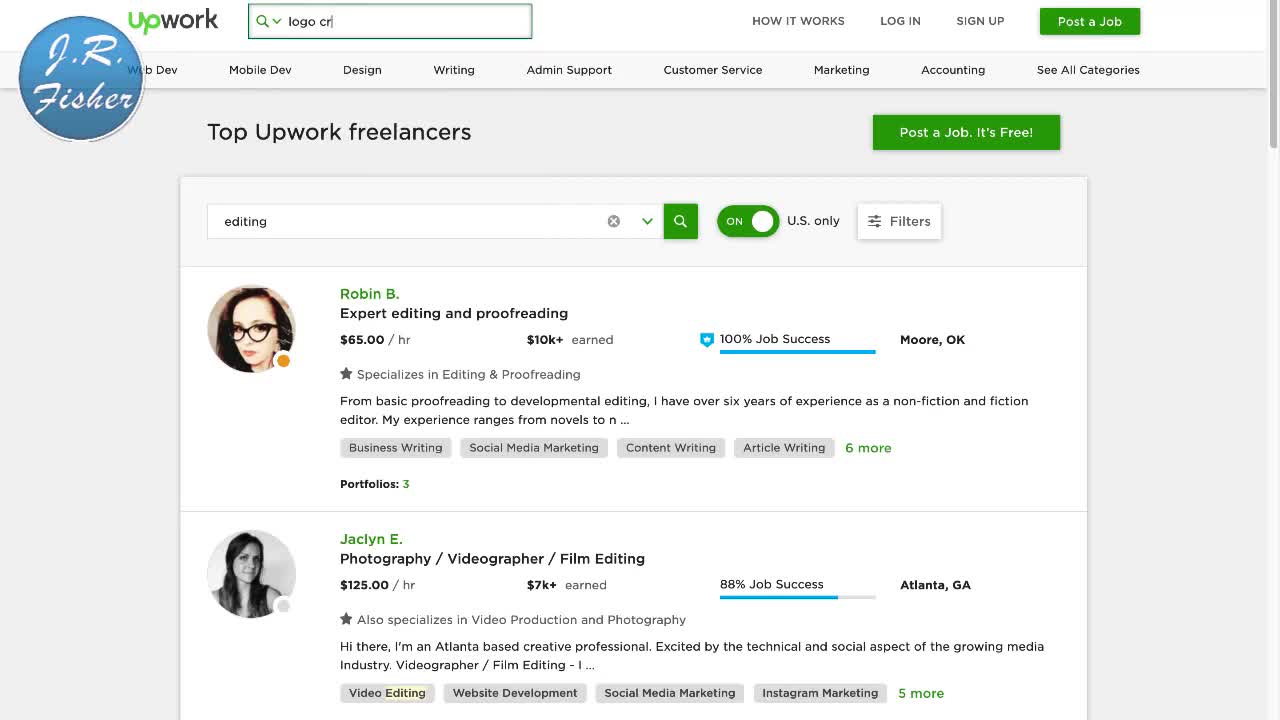
Task: Click the $7k+ earned text
Action: [567, 585]
